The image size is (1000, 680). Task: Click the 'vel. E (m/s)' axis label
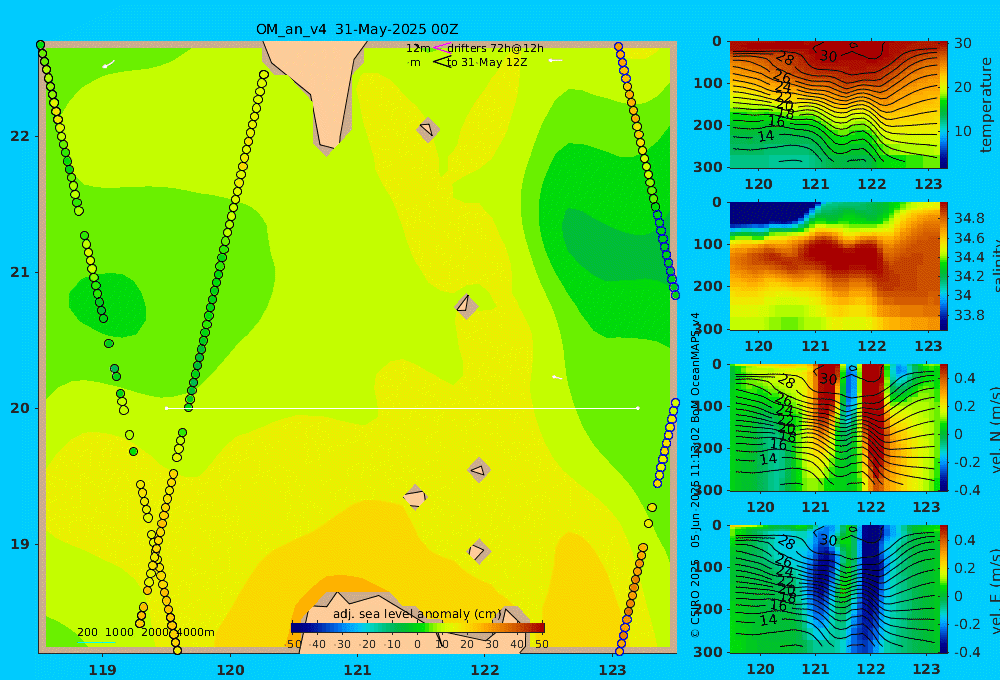click(x=995, y=590)
